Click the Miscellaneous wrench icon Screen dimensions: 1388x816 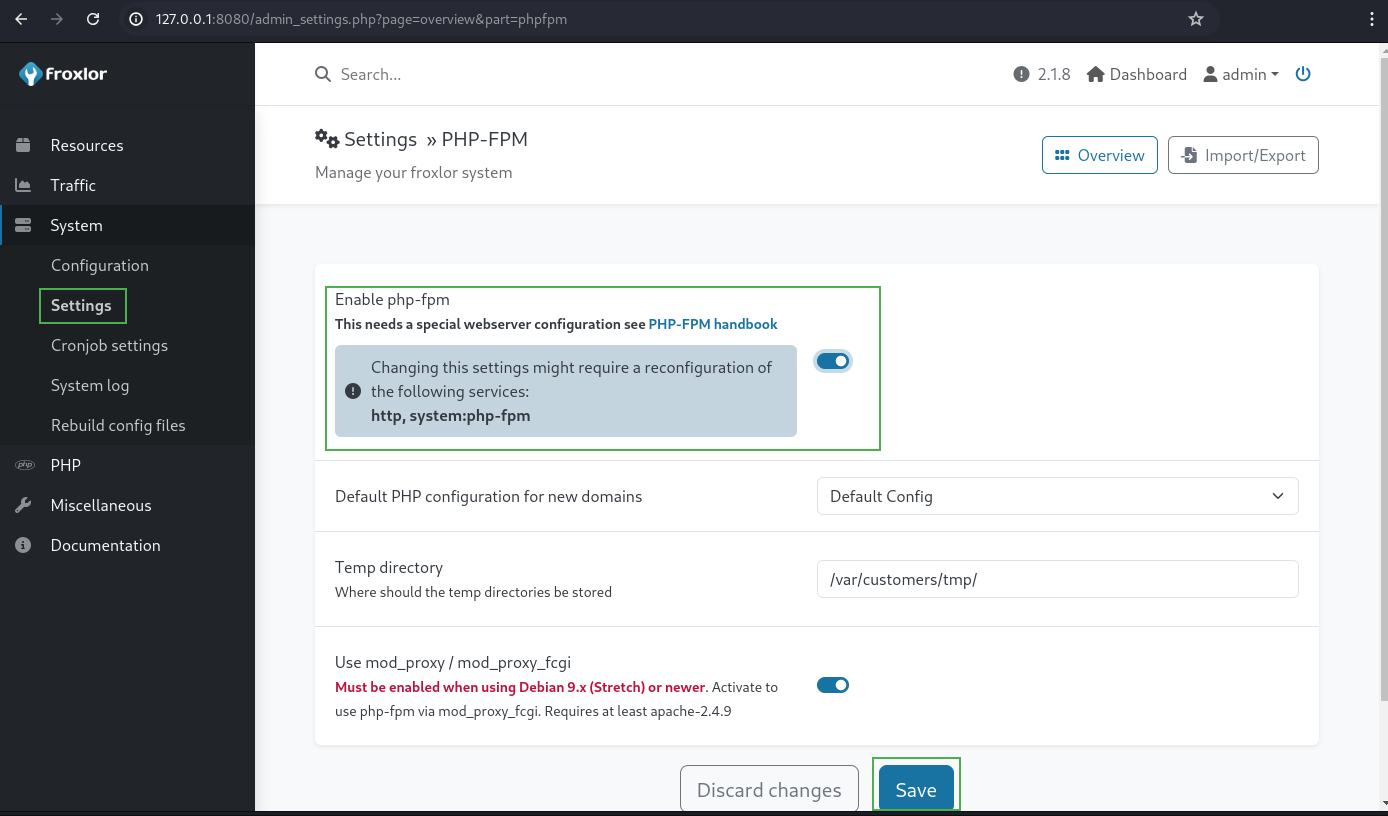[23, 505]
